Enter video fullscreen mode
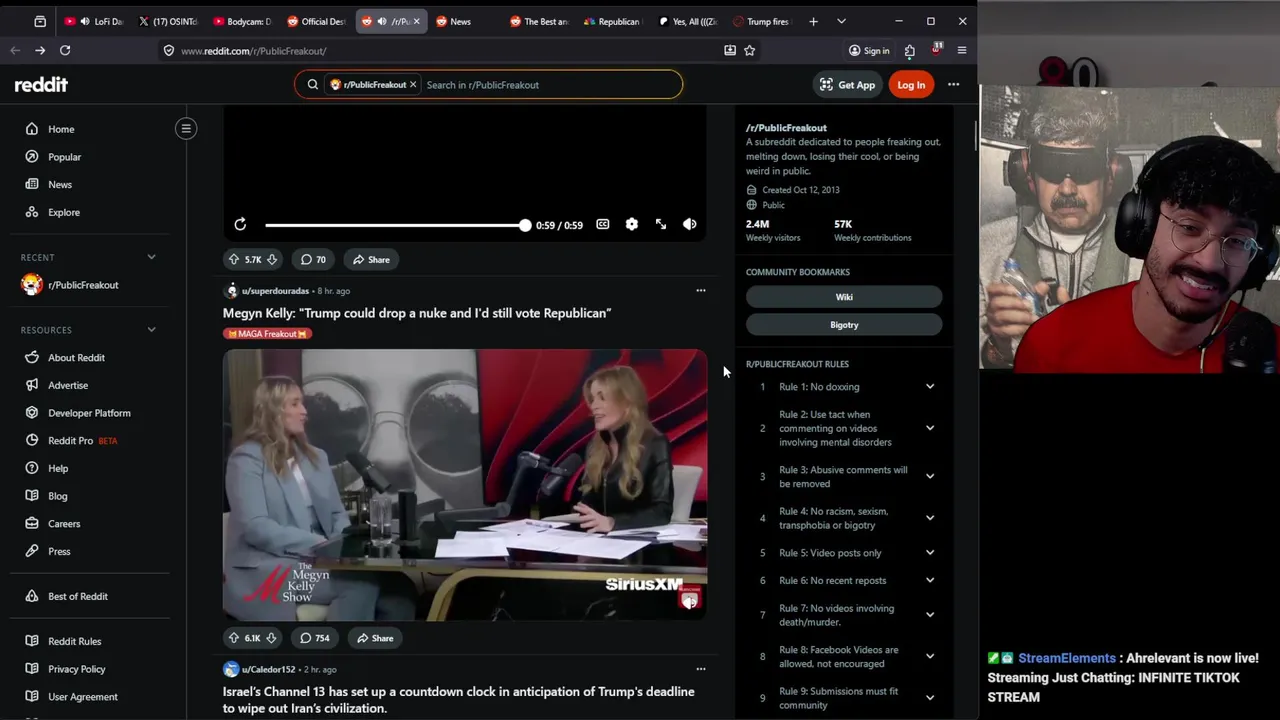The width and height of the screenshot is (1280, 720). coord(660,225)
